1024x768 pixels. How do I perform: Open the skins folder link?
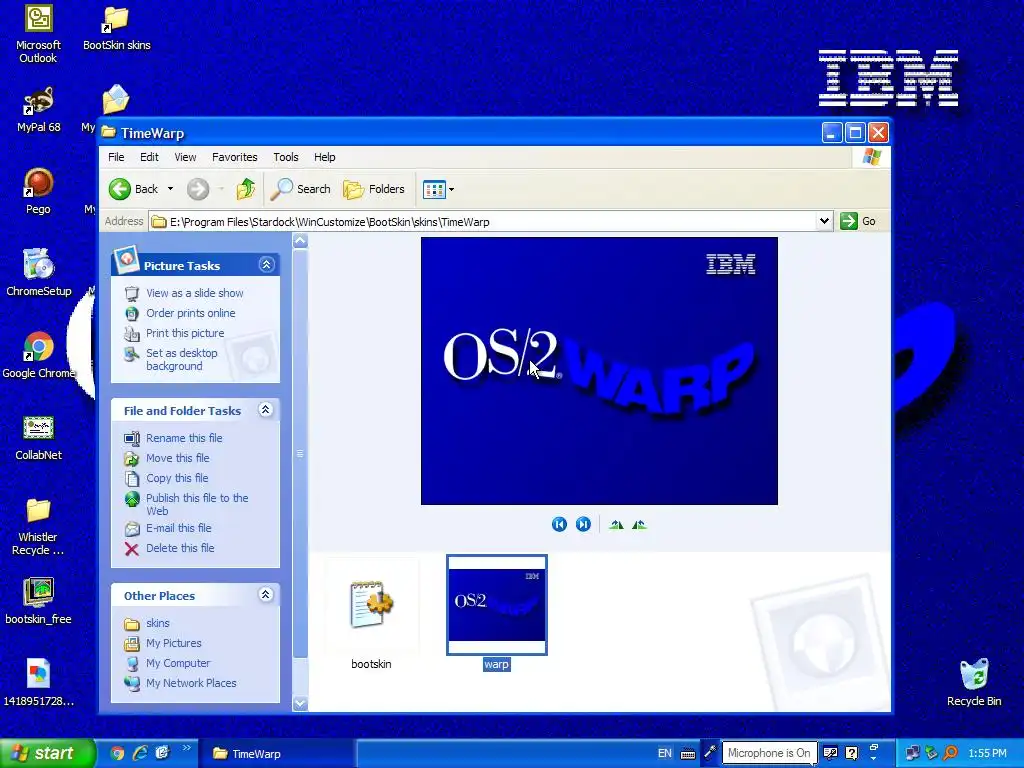click(x=157, y=623)
